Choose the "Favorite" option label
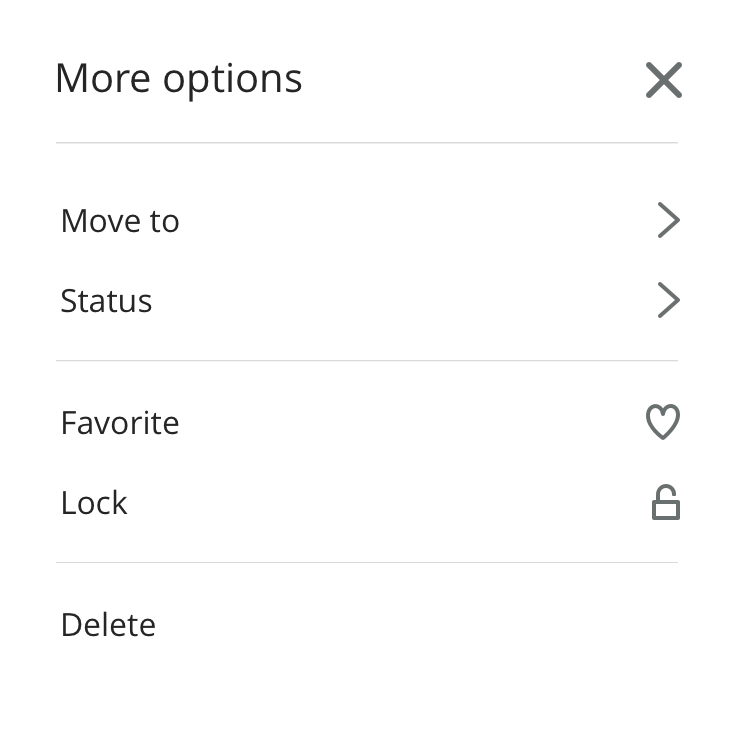This screenshot has width=740, height=738. pos(120,423)
